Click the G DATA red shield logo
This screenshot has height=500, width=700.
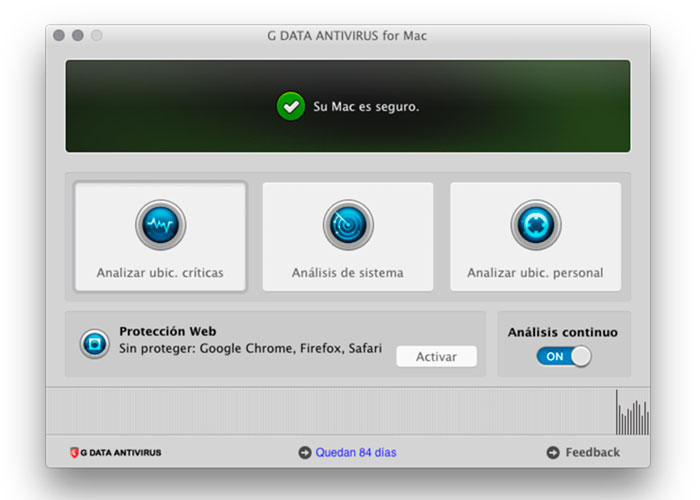coord(75,453)
